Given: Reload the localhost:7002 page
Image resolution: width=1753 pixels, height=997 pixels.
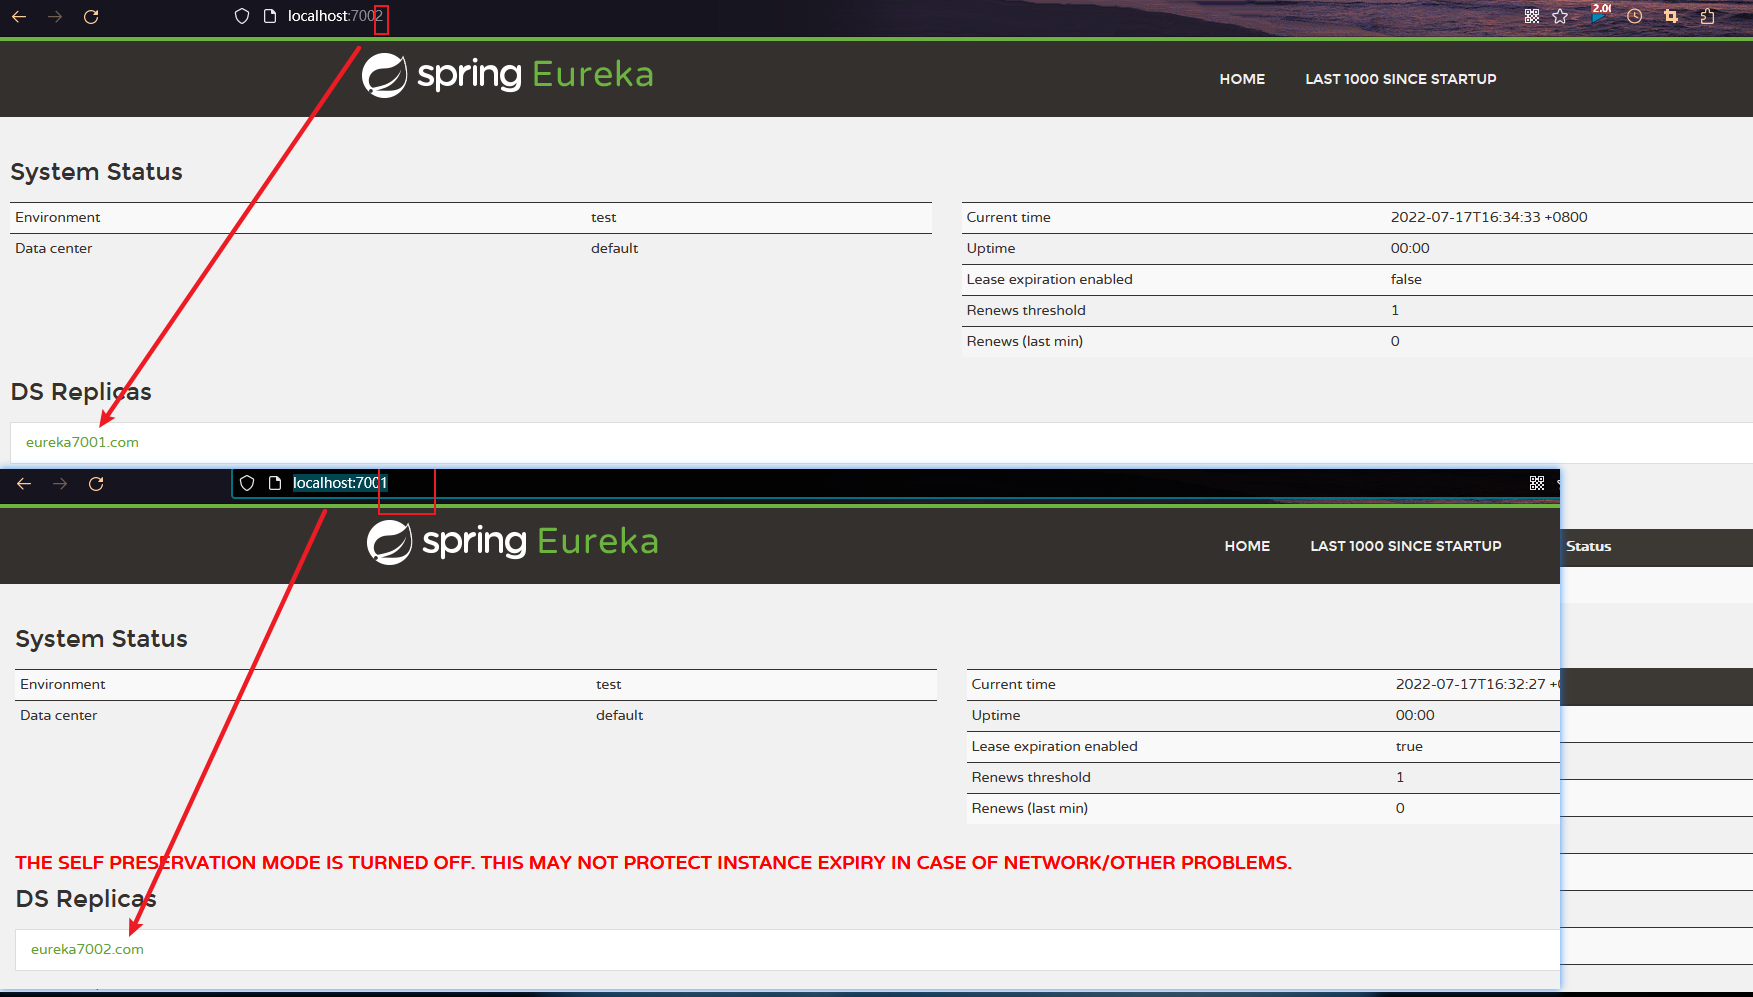Looking at the screenshot, I should [91, 17].
